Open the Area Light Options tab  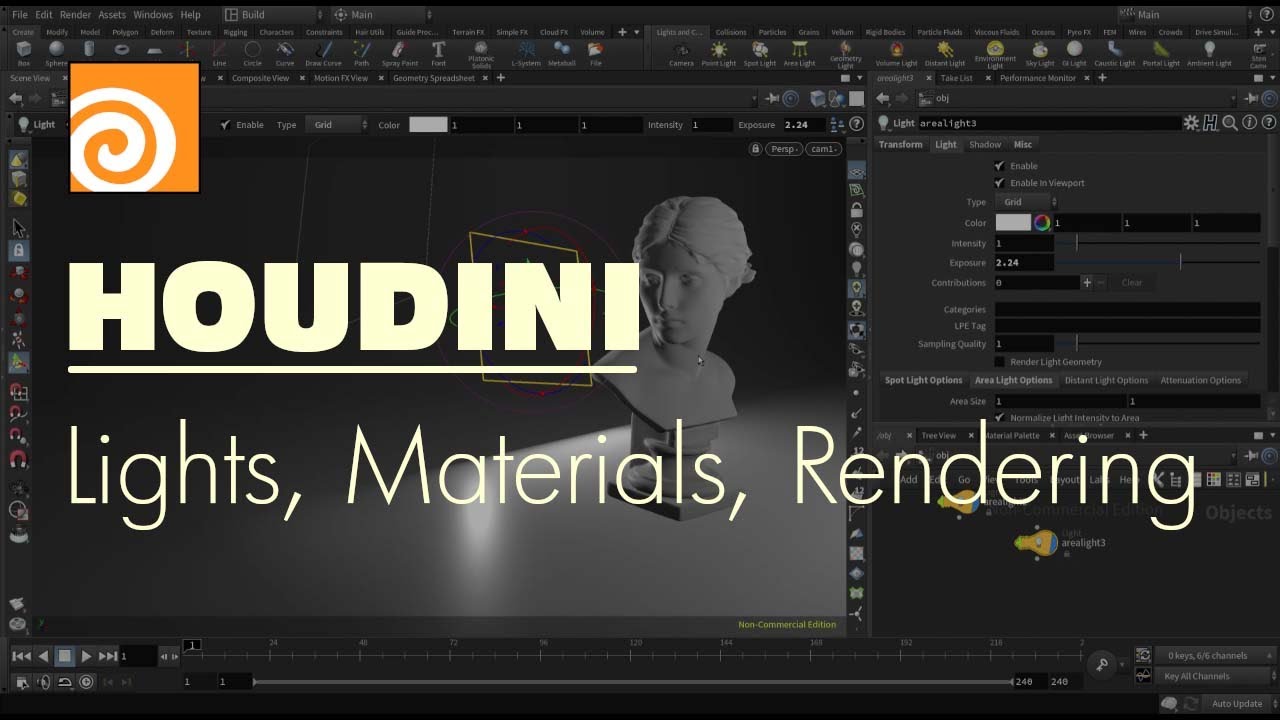(1013, 380)
